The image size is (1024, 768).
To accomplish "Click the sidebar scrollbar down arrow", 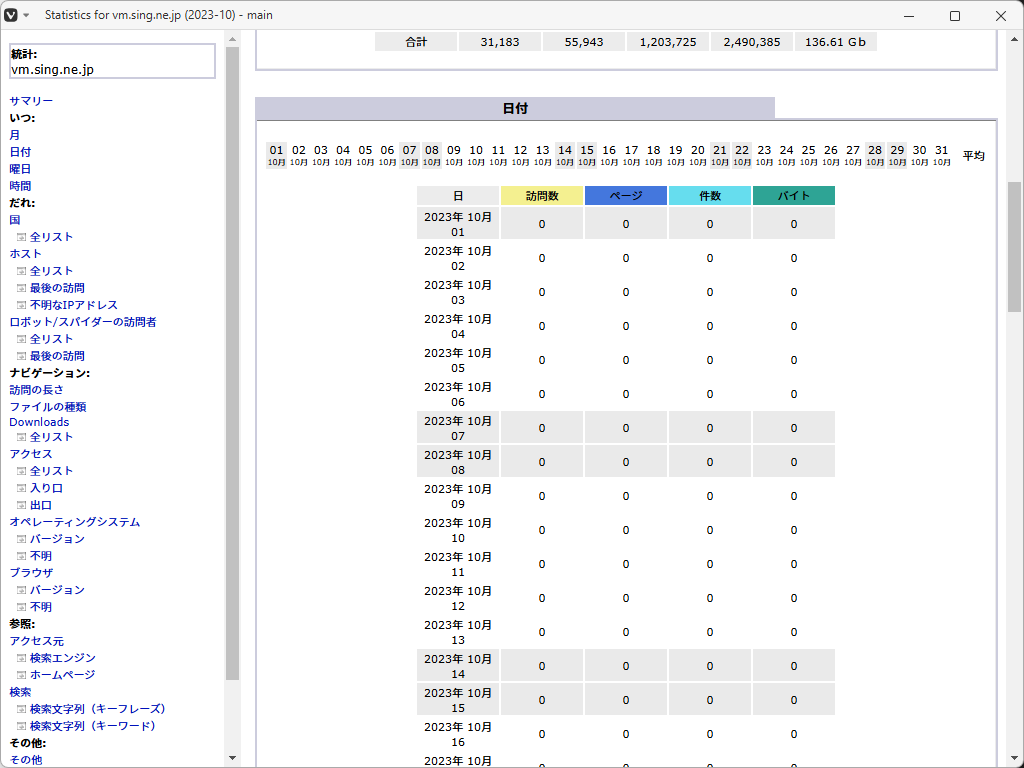I will 233,758.
